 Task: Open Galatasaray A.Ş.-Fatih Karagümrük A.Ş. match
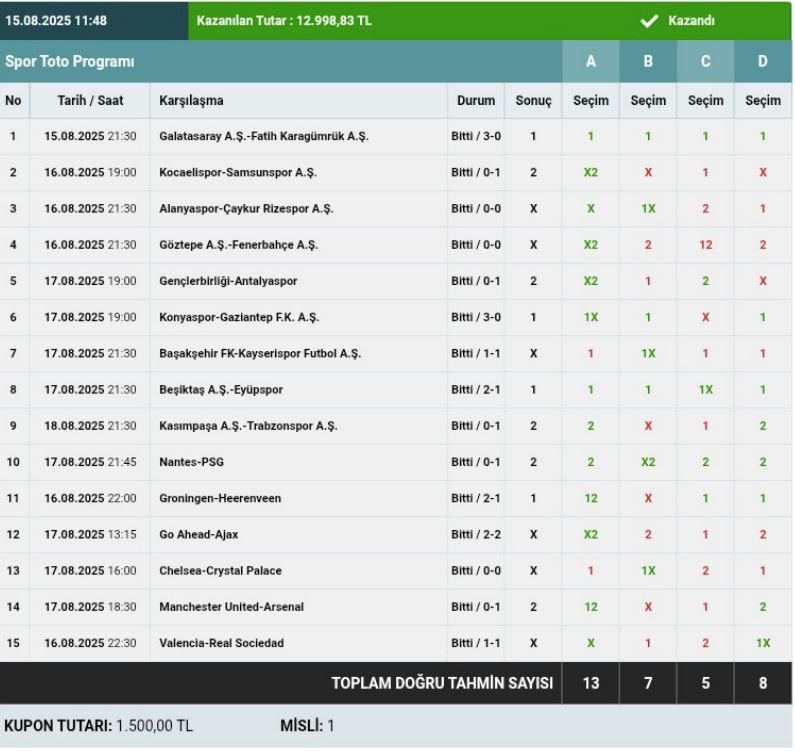(264, 136)
